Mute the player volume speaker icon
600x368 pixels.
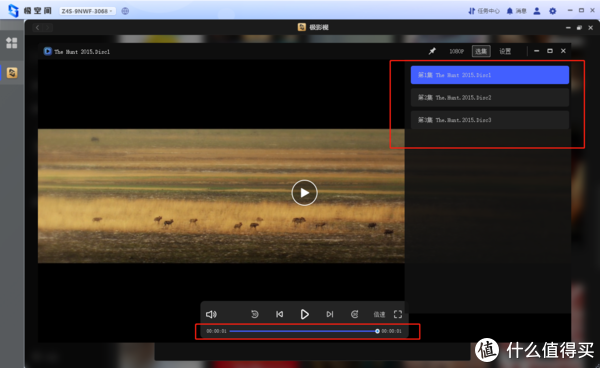[x=211, y=314]
